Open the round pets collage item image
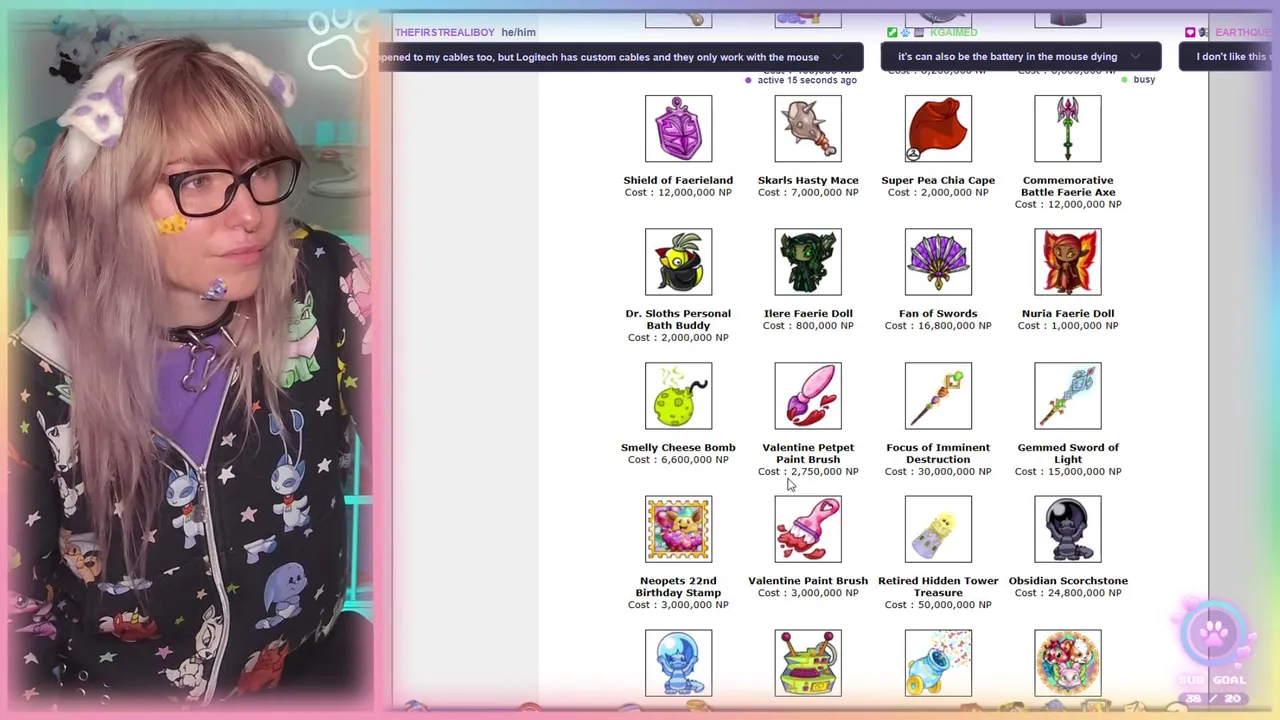 tap(1068, 663)
